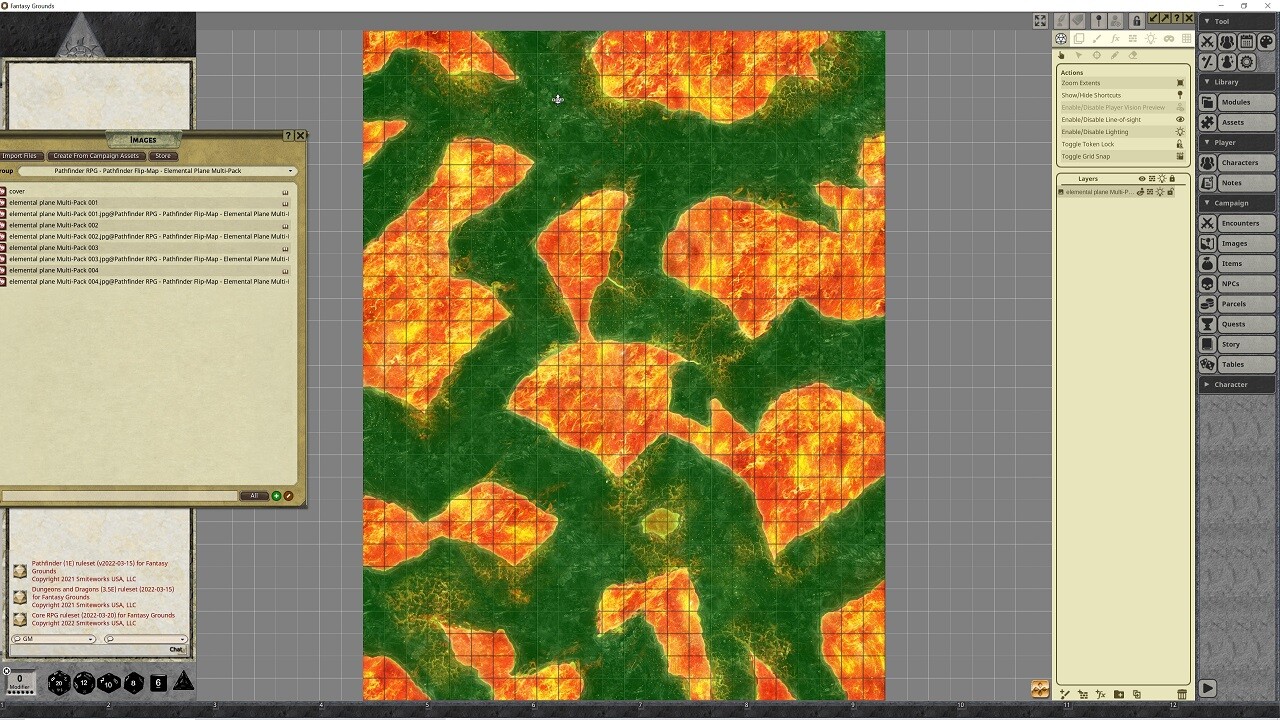Click the new folder icon in the bottom toolbar
The image size is (1280, 720).
point(1119,693)
